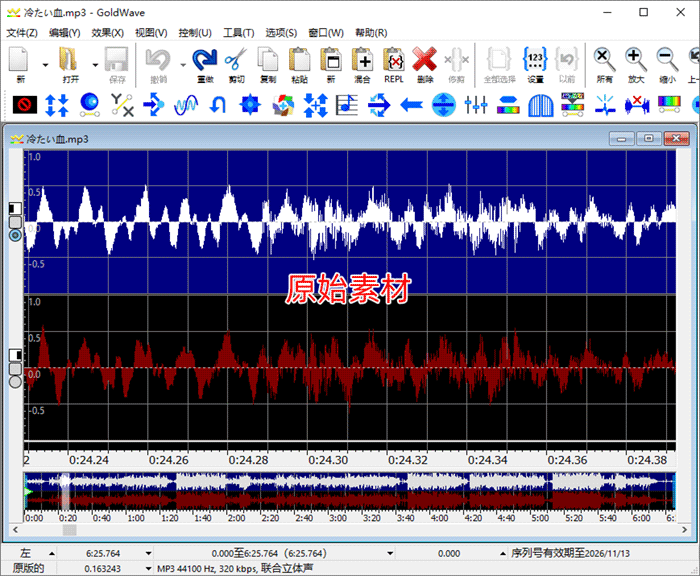Viewport: 700px width, 576px height.
Task: Apply the Censor effect (black box, red circle)
Action: click(x=25, y=105)
